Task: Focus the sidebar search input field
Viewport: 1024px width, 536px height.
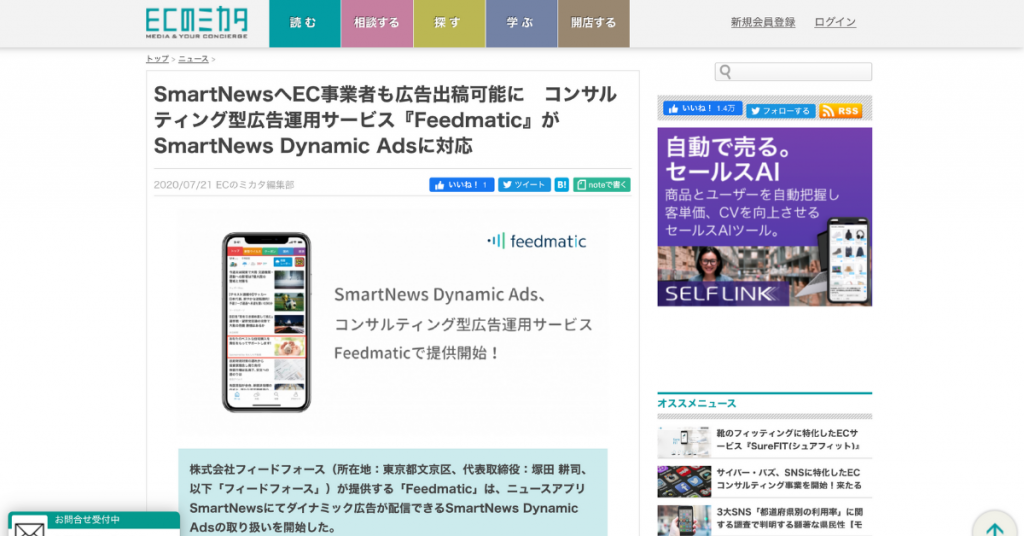Action: coord(793,72)
